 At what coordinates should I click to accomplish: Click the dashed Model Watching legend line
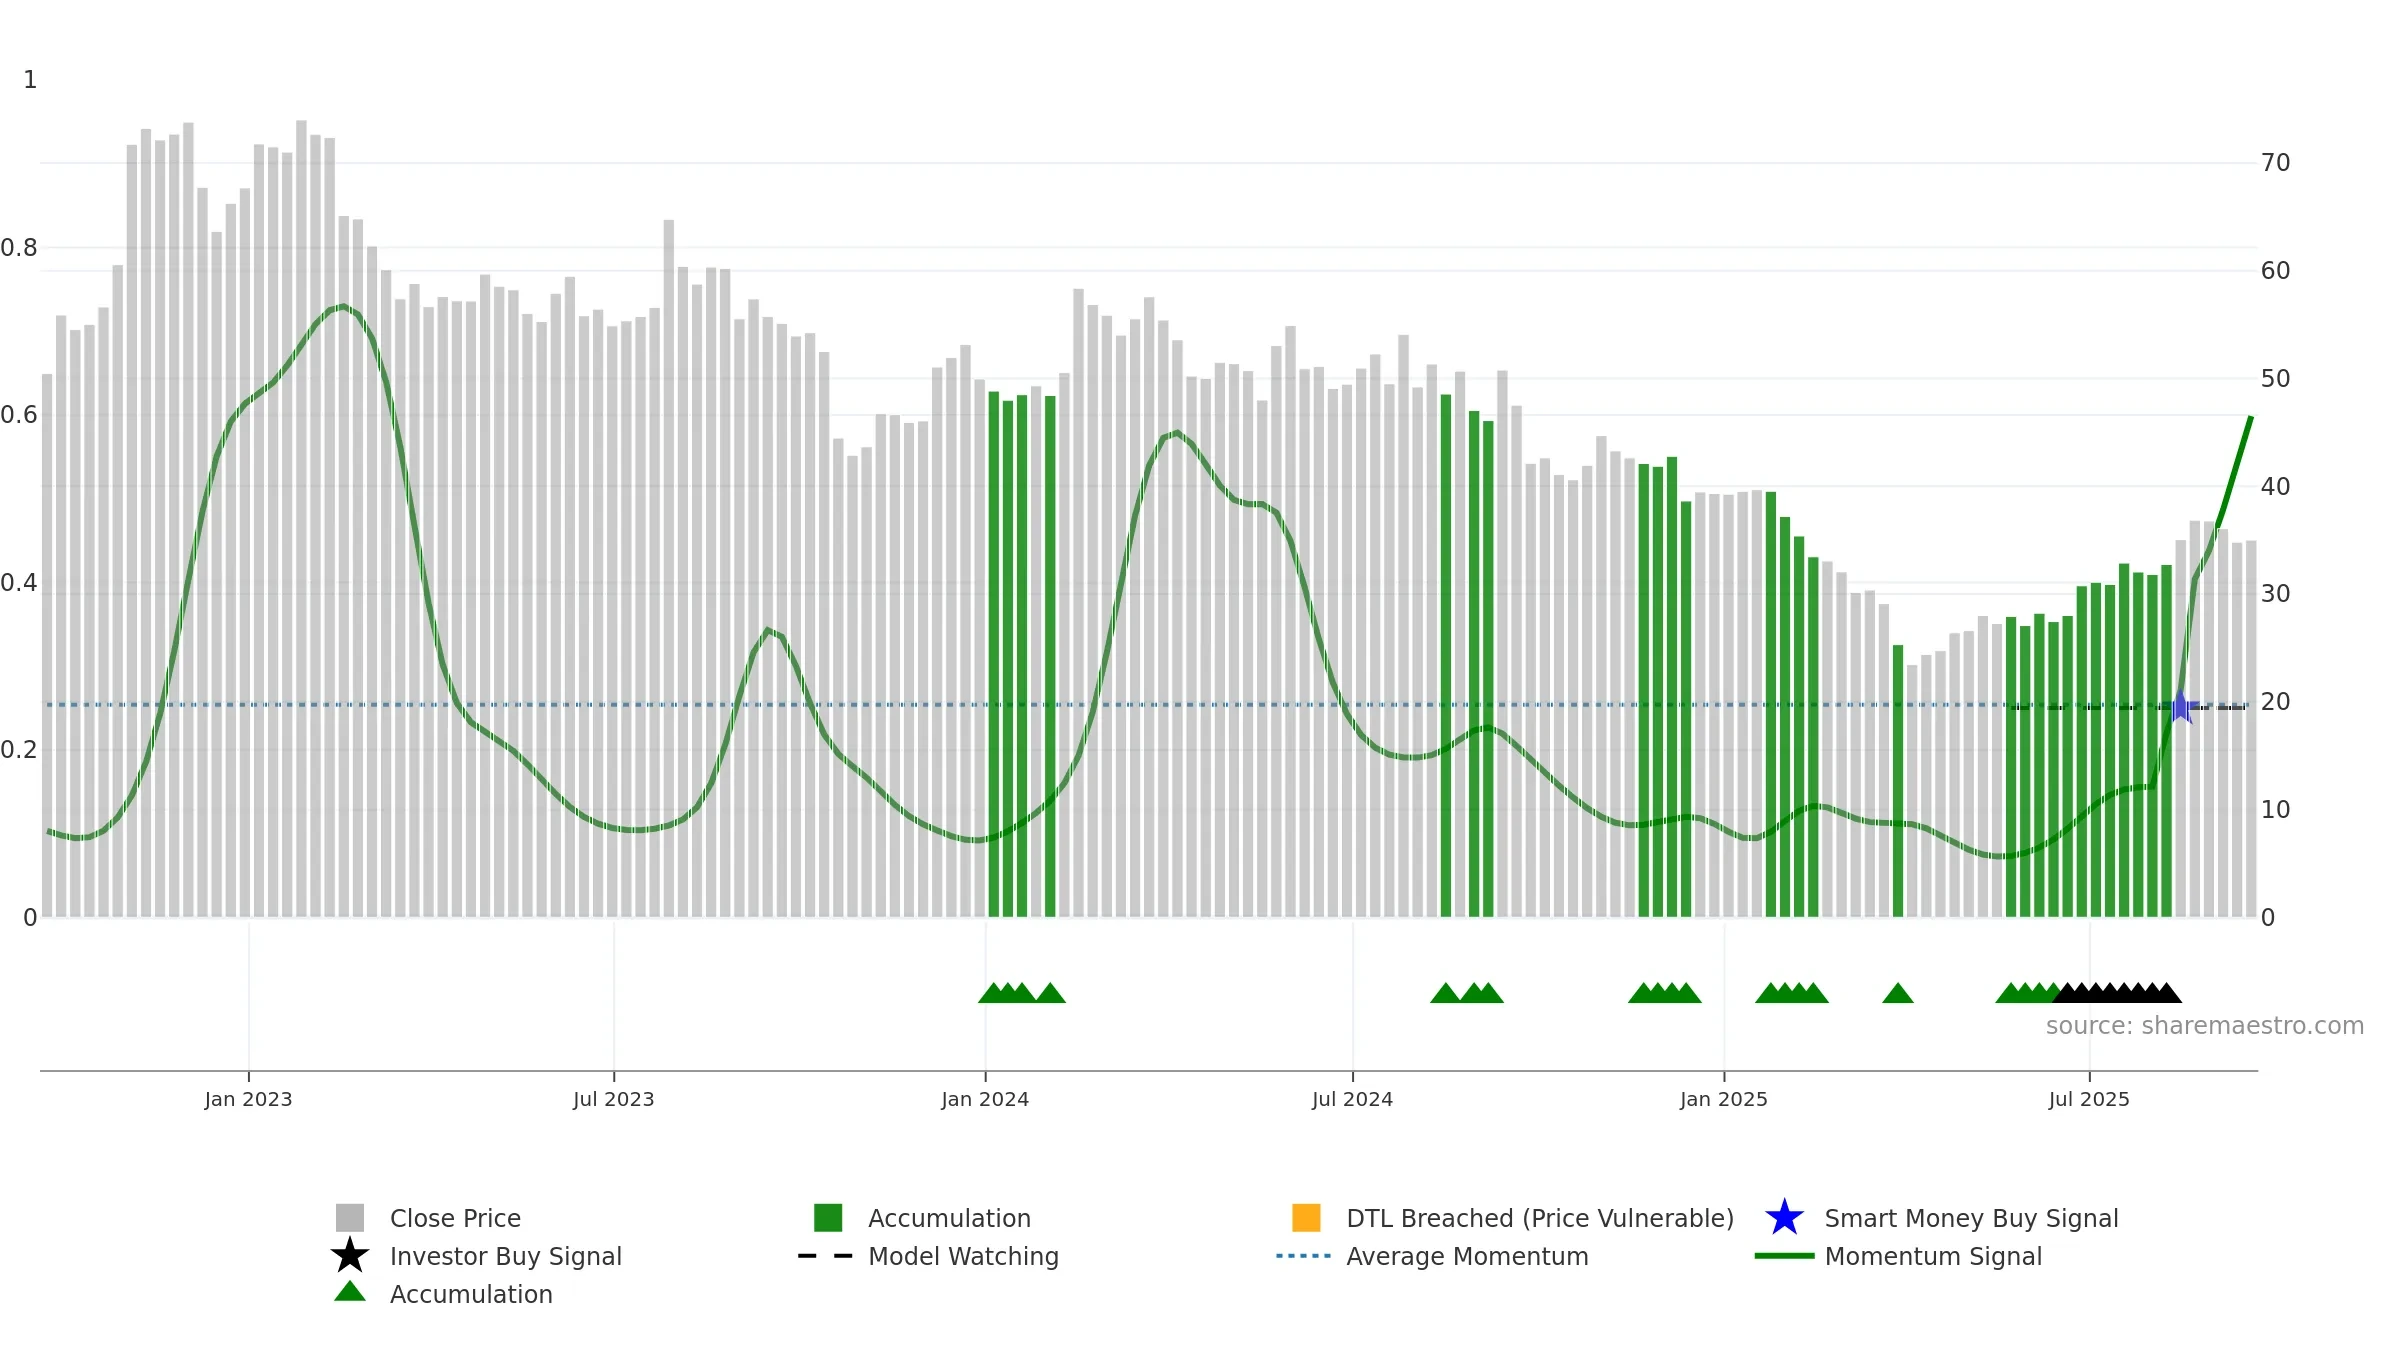[x=826, y=1255]
